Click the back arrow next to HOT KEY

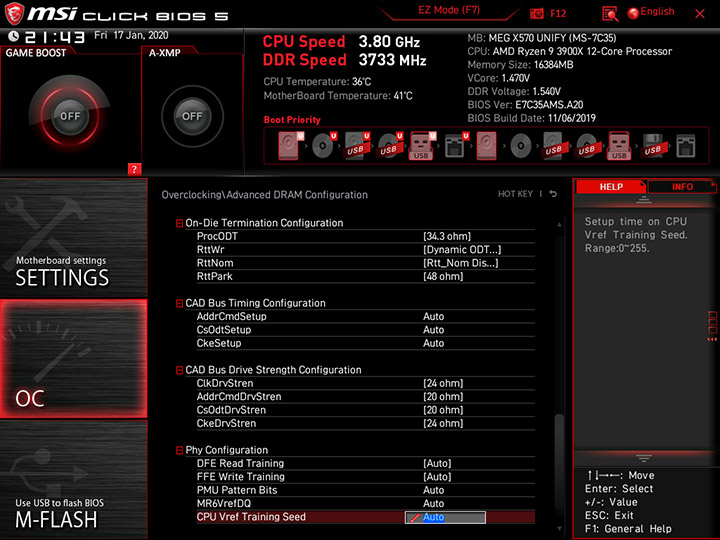553,194
